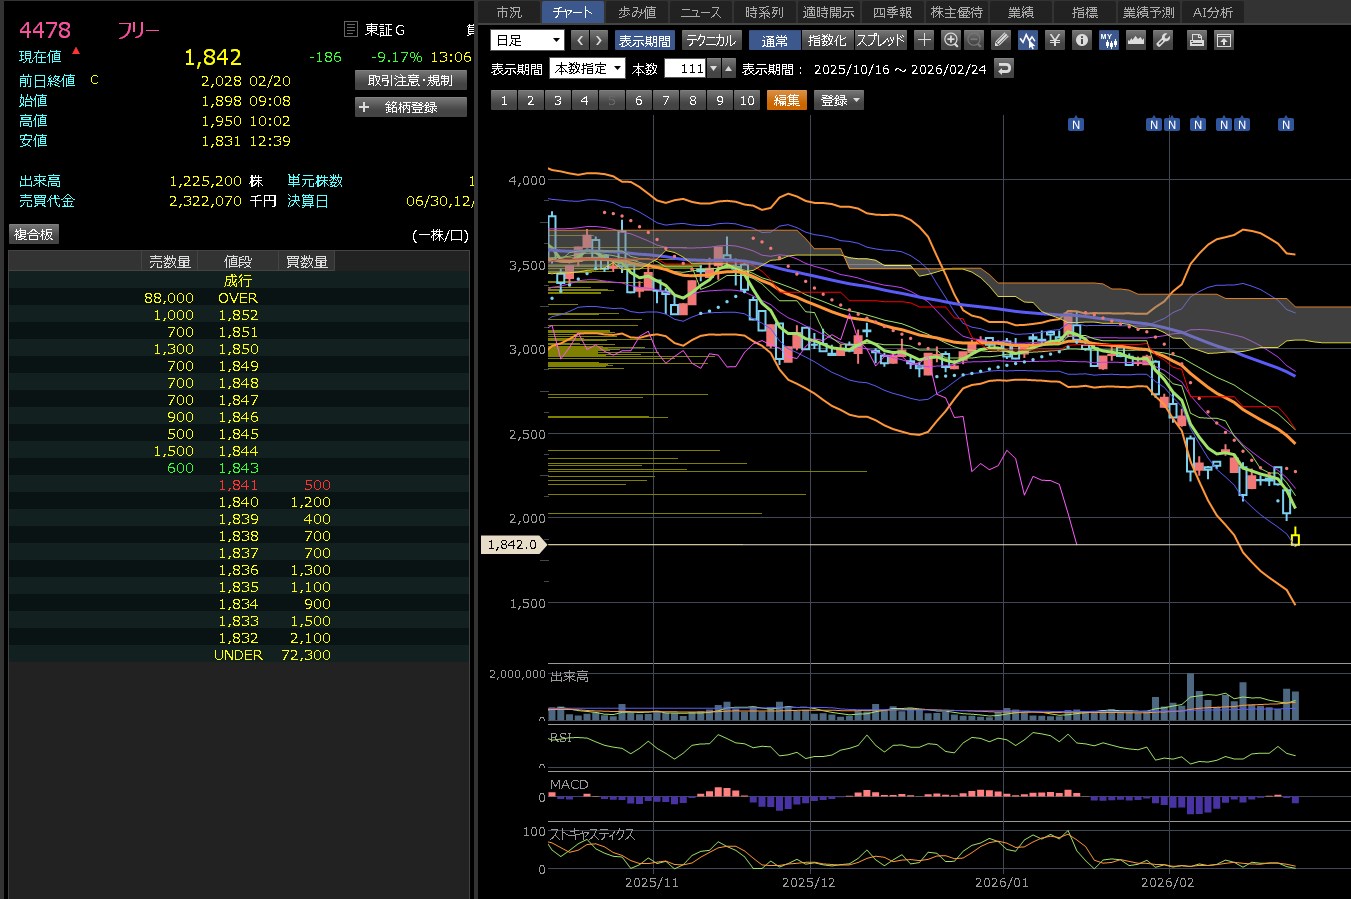Screen dimensions: 1351x899
Task: Click the 本数 bar count input field
Action: (x=686, y=68)
